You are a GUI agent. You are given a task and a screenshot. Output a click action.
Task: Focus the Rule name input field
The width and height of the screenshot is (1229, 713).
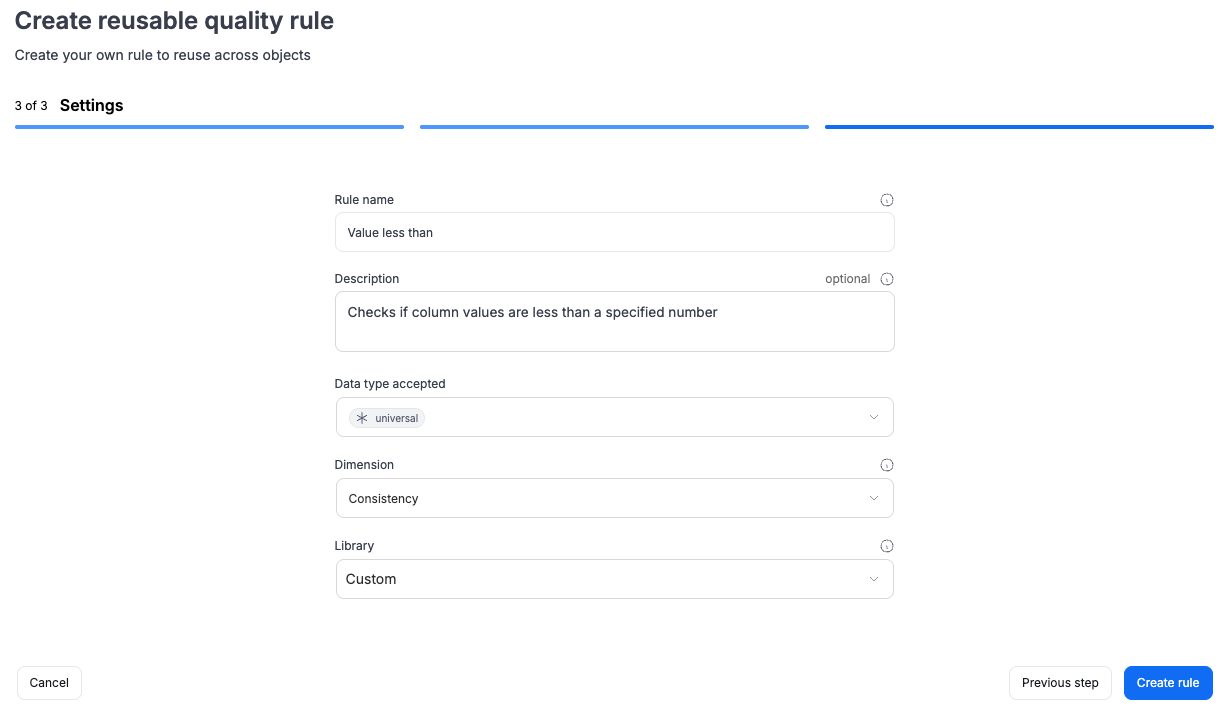614,232
